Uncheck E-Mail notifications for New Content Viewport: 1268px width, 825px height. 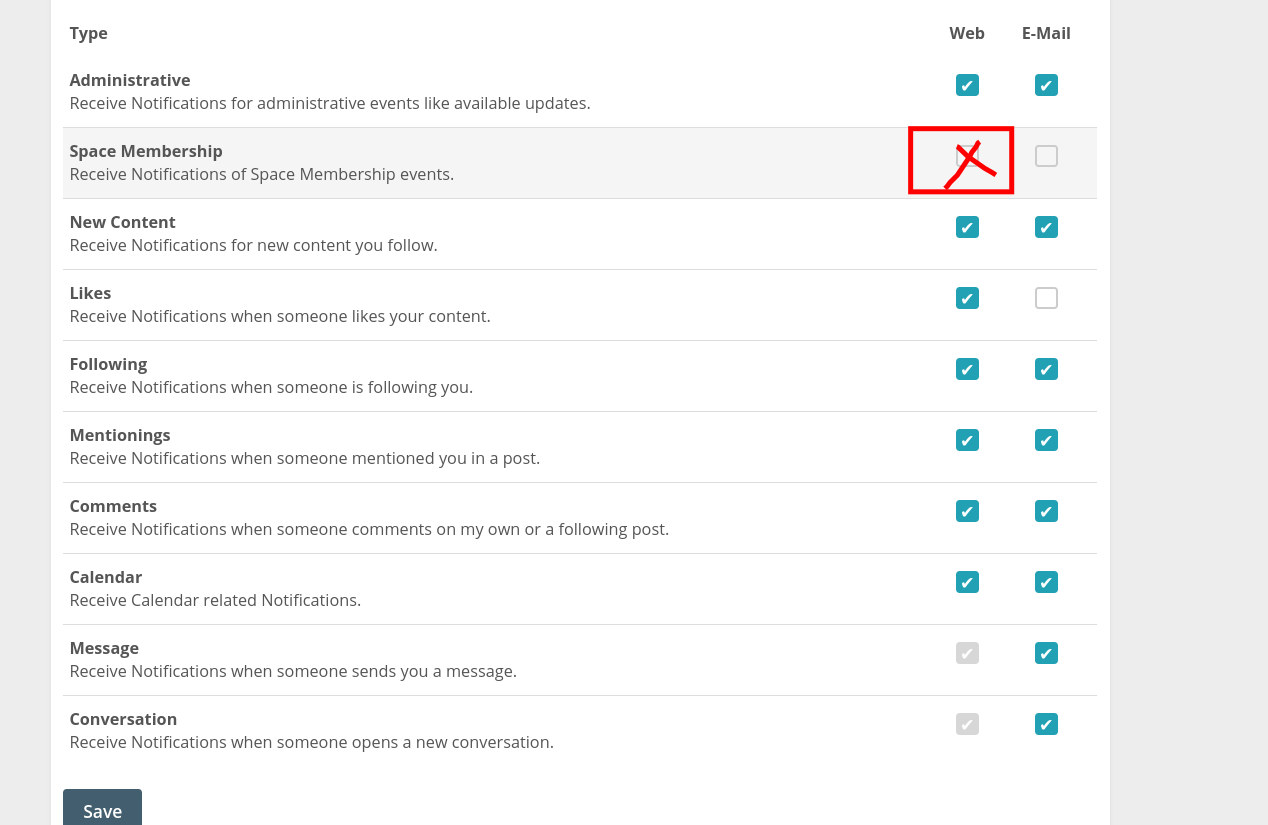point(1046,227)
